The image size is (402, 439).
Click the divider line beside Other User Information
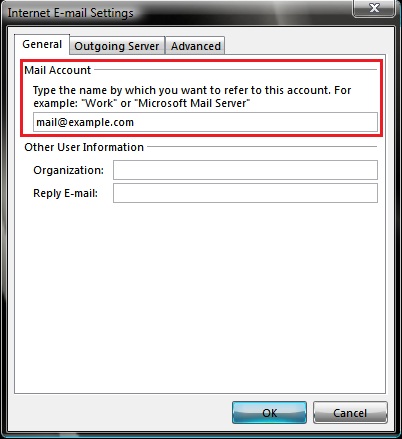coord(262,146)
